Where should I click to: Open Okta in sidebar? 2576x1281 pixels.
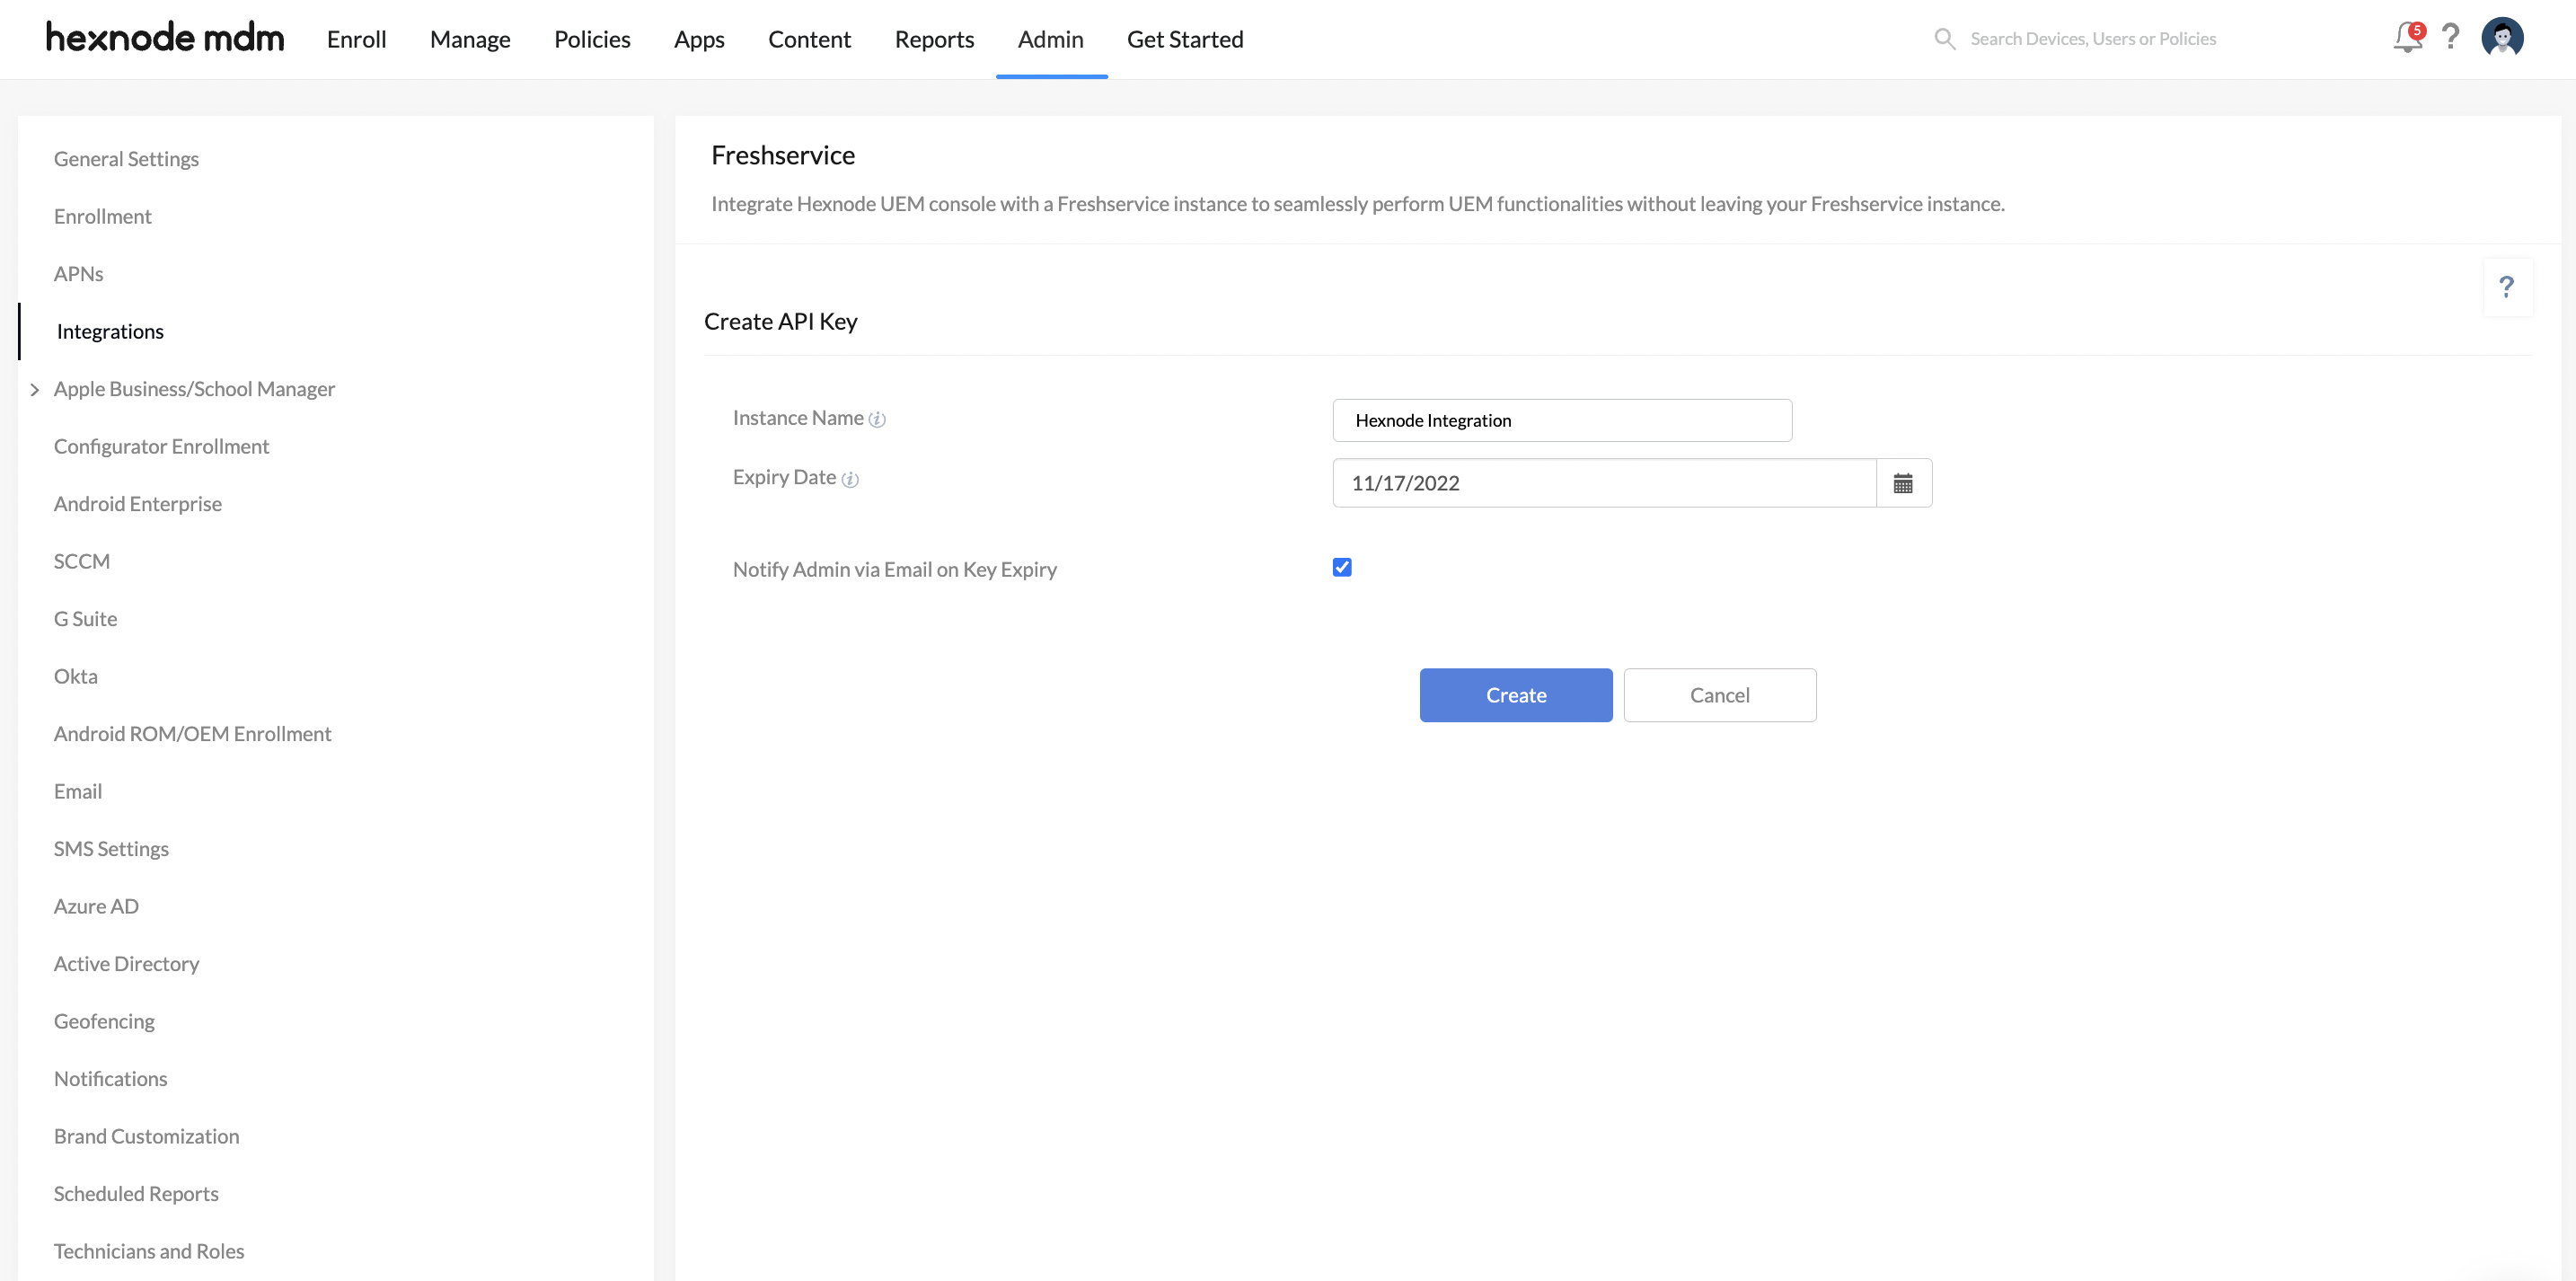click(75, 676)
